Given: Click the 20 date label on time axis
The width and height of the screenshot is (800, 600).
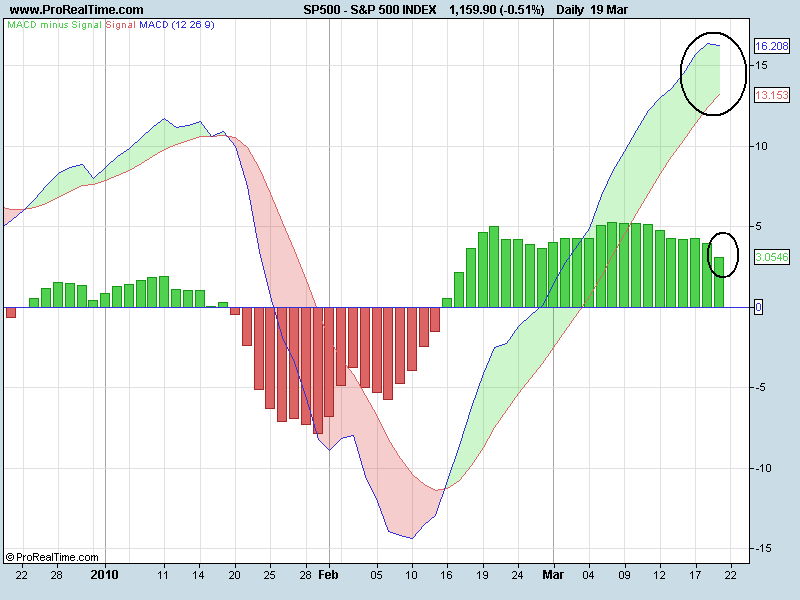Looking at the screenshot, I should point(234,575).
